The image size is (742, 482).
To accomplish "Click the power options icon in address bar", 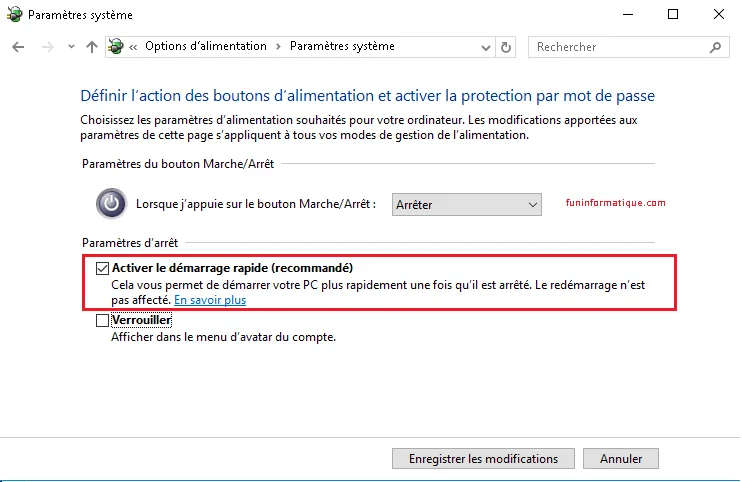I will pyautogui.click(x=116, y=47).
